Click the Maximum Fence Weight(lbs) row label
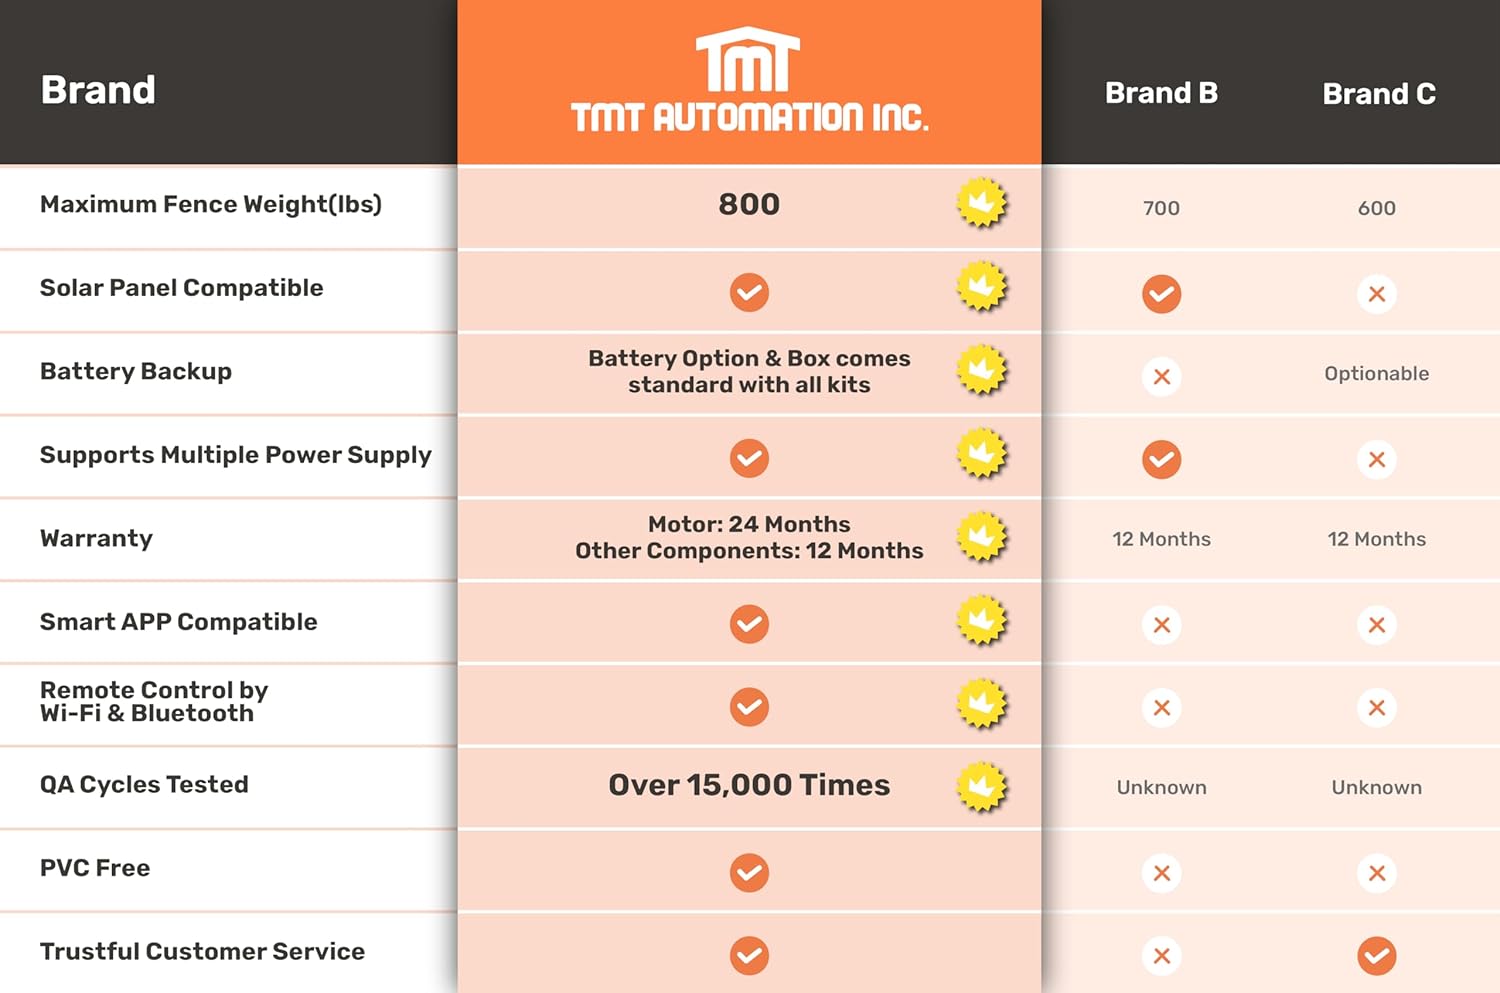The image size is (1500, 993). [x=211, y=204]
